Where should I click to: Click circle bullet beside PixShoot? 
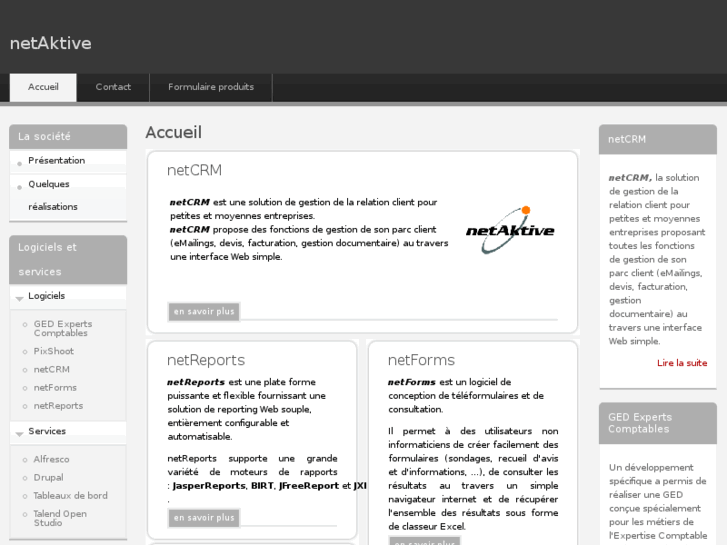click(25, 352)
